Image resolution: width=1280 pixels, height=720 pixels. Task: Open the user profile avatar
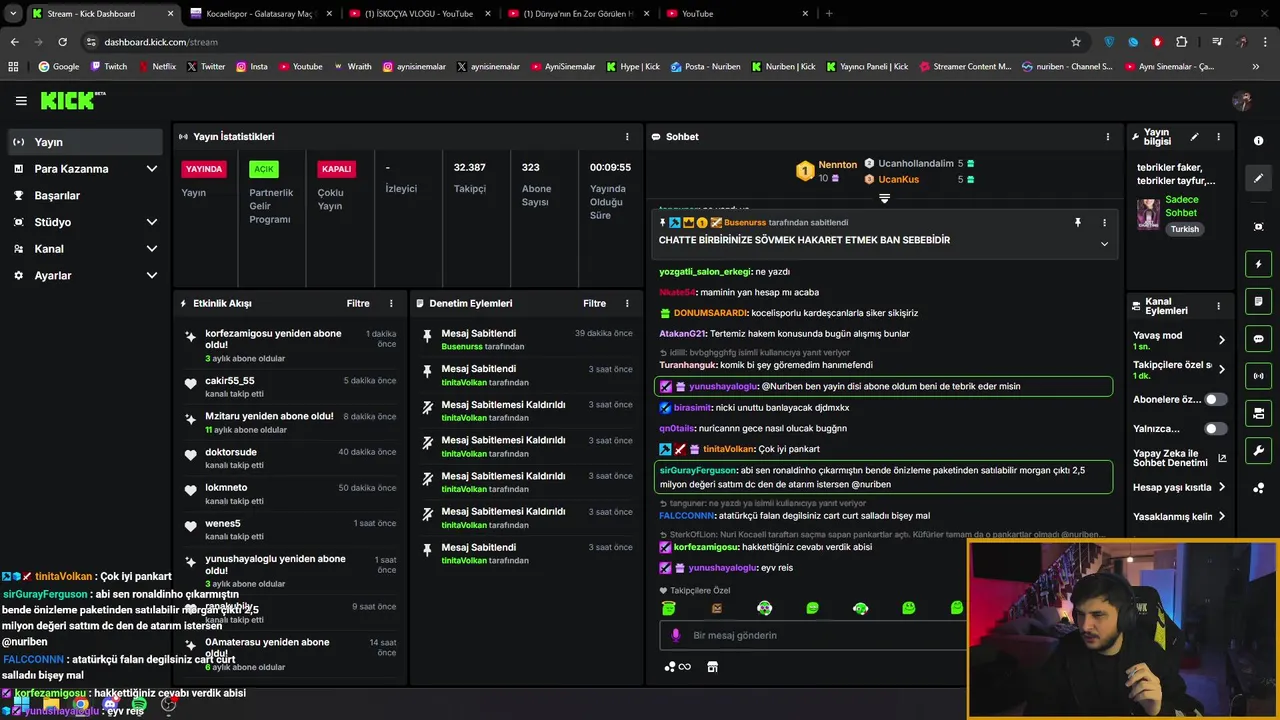point(1242,101)
